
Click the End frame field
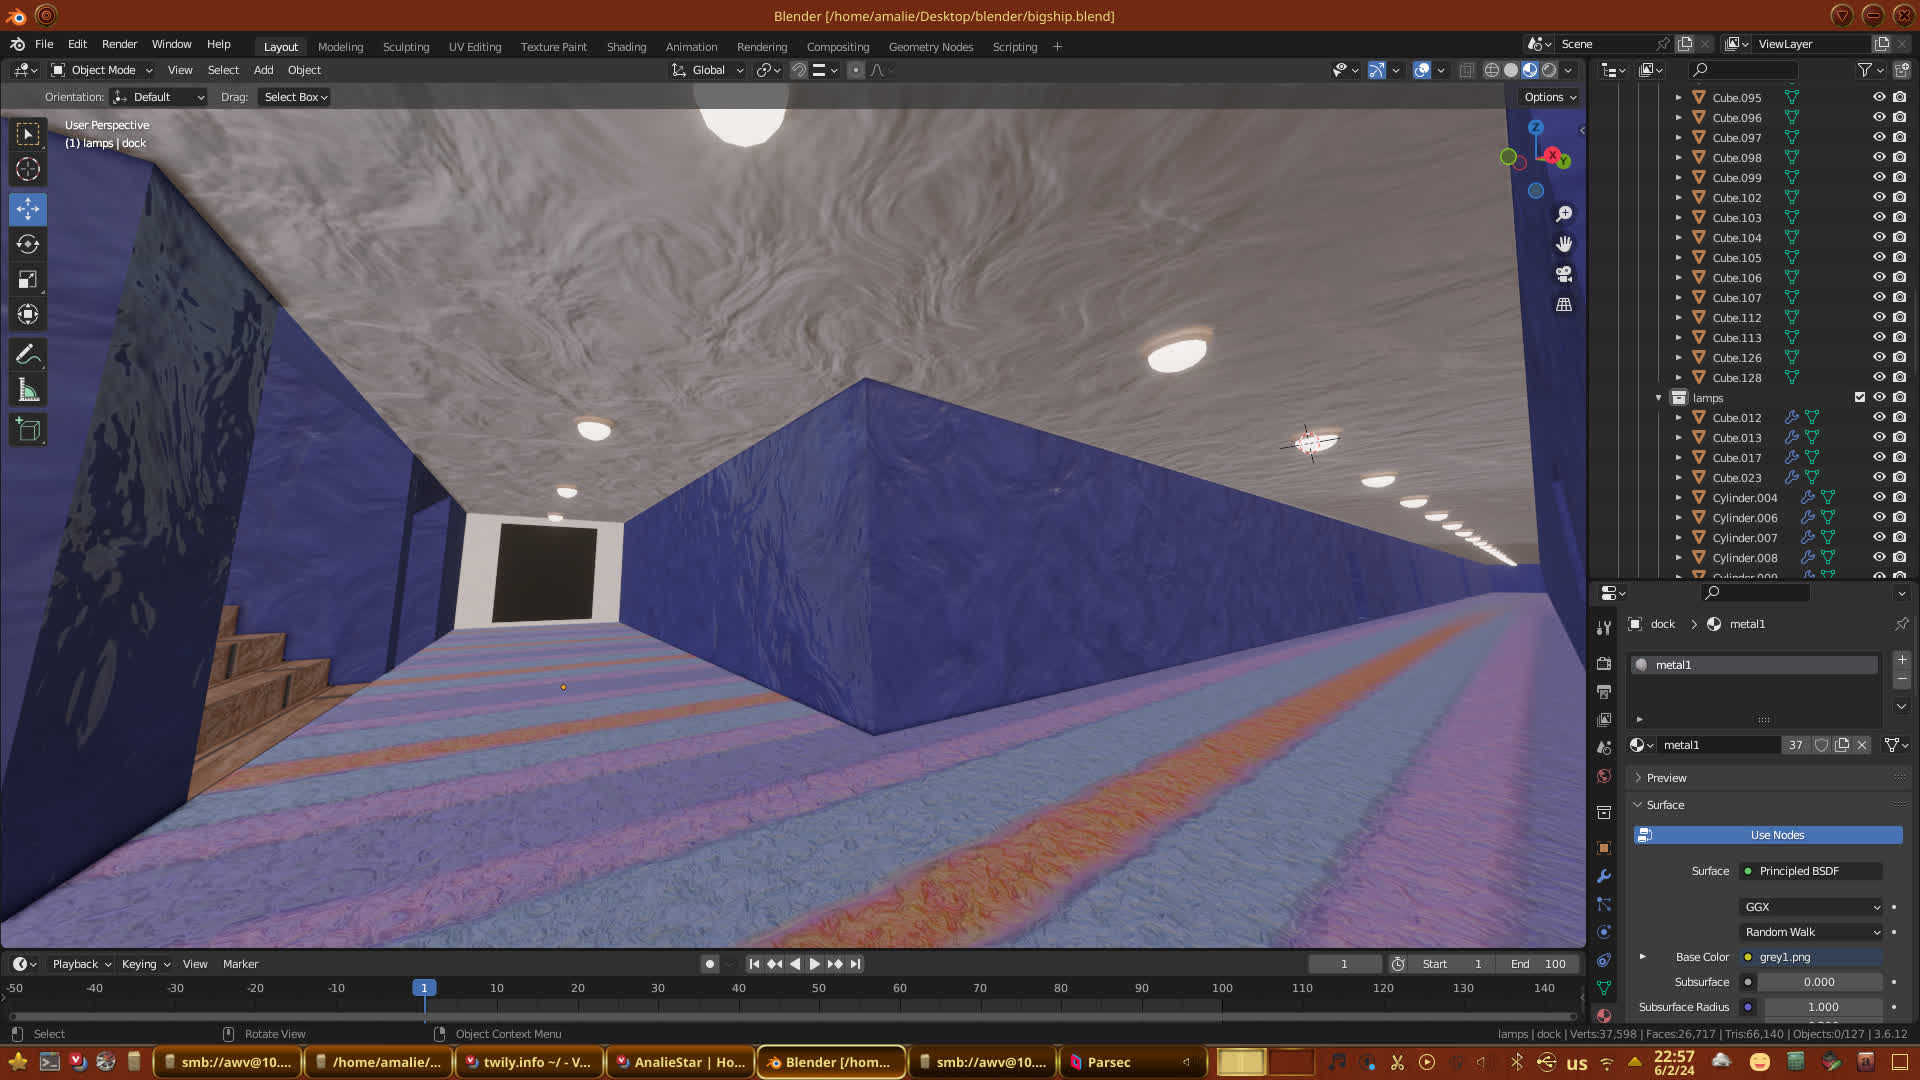pos(1538,964)
